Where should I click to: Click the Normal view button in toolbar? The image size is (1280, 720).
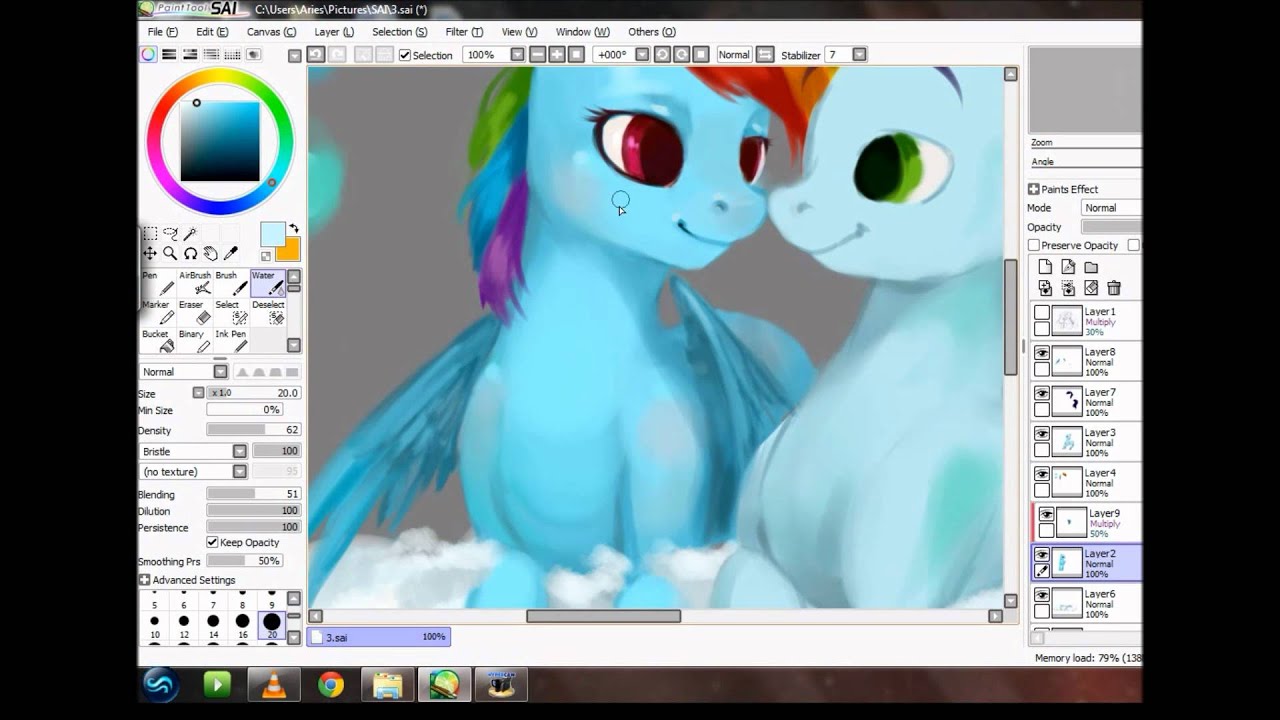(x=734, y=55)
